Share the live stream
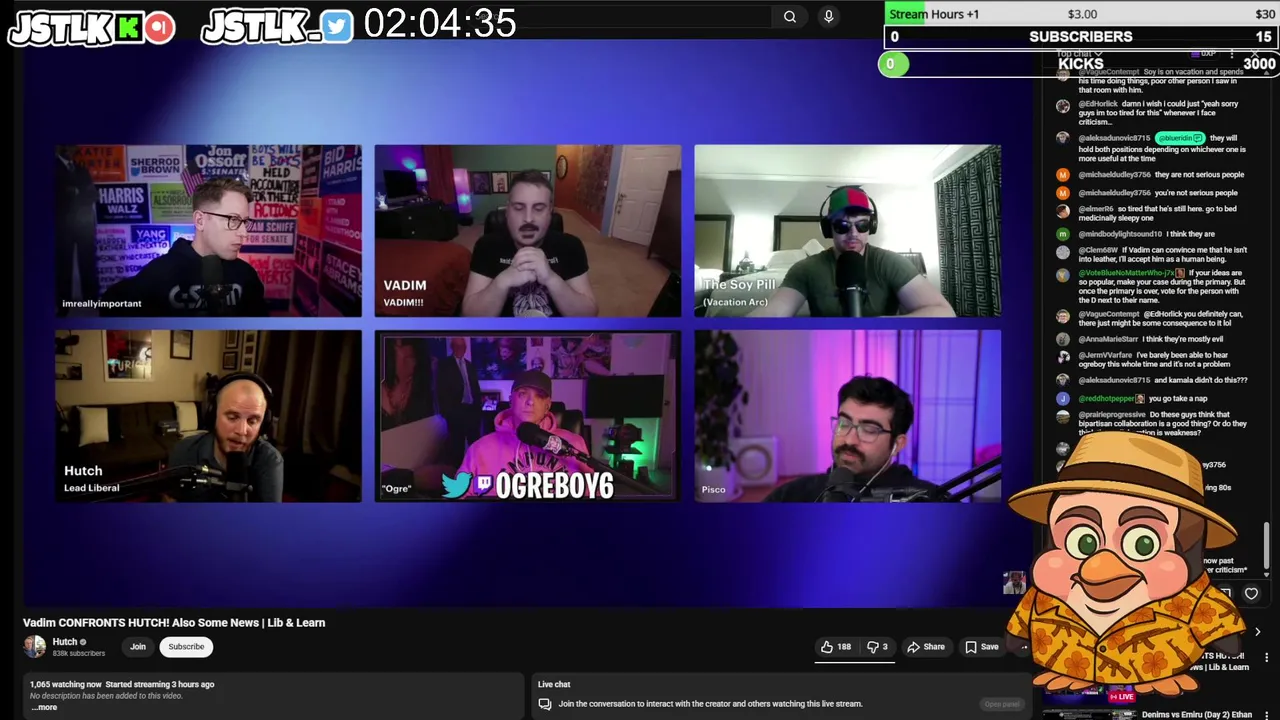Viewport: 1280px width, 720px height. pyautogui.click(x=925, y=647)
